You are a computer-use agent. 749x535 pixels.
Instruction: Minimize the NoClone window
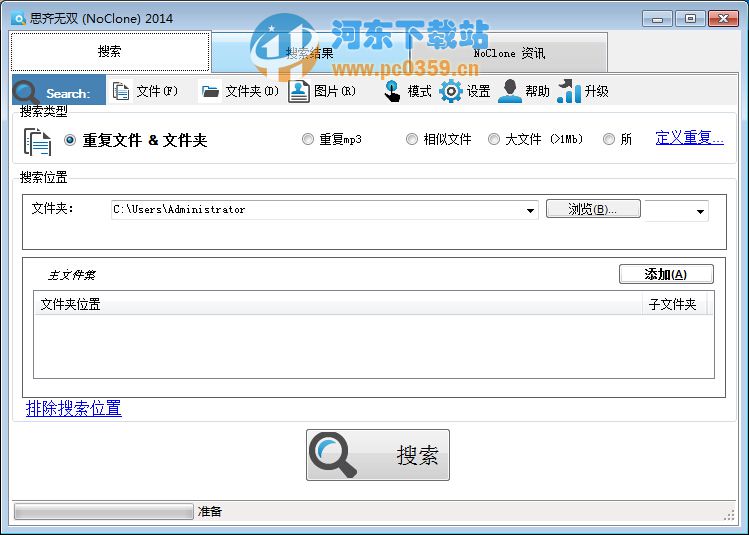click(658, 19)
